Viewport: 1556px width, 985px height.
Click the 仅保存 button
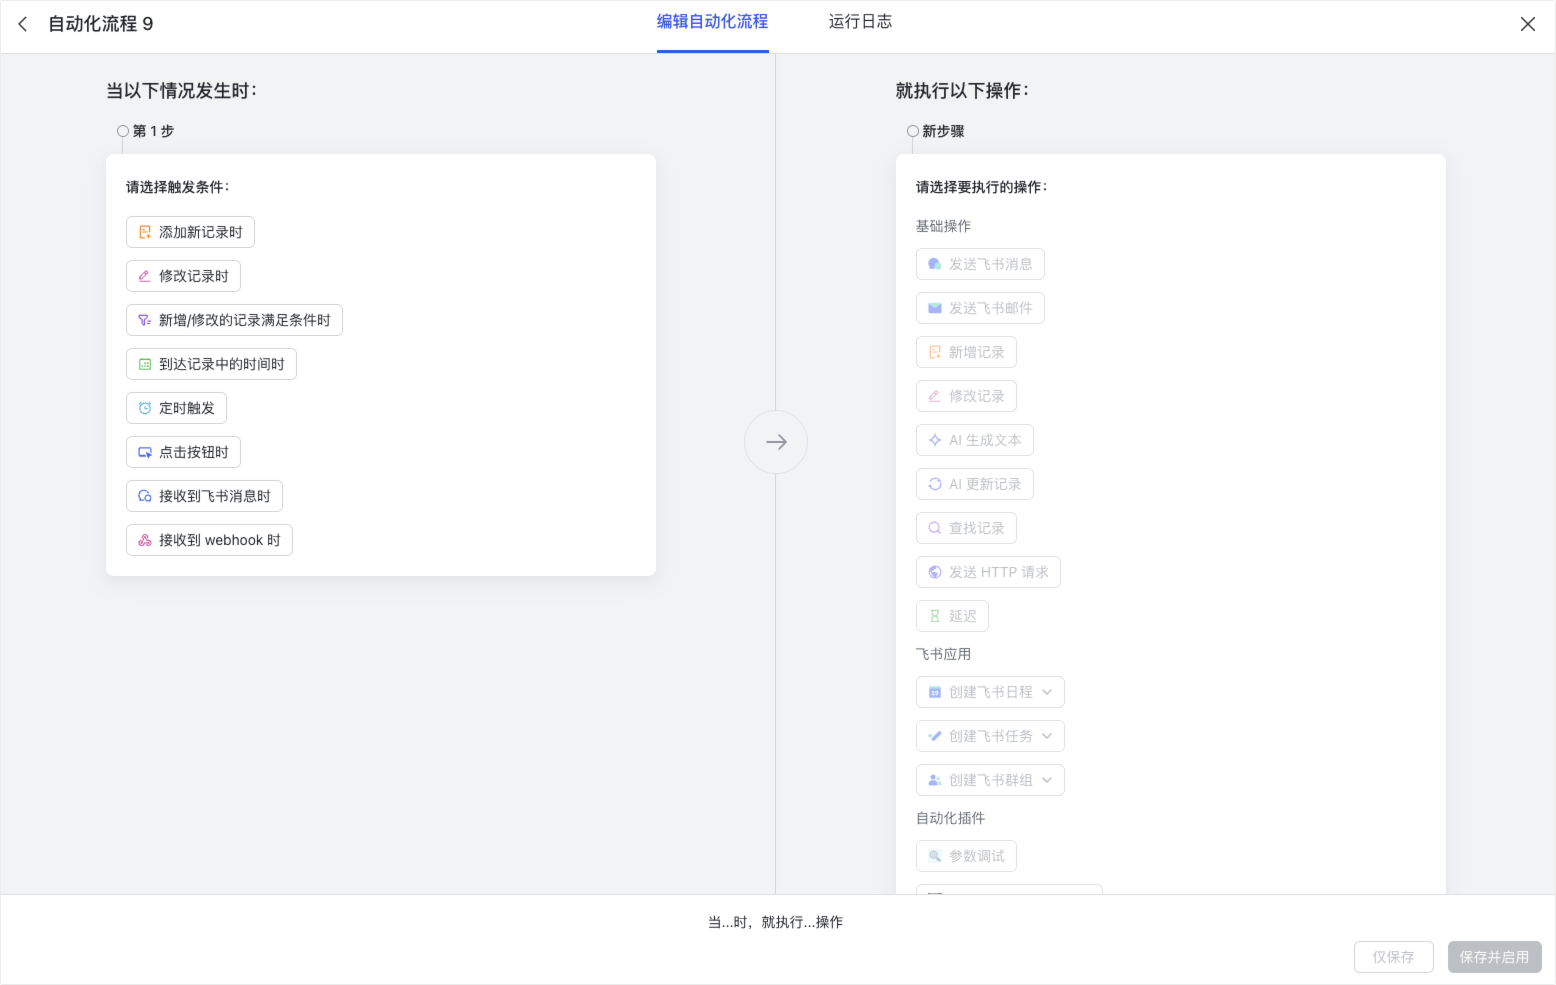coord(1393,957)
